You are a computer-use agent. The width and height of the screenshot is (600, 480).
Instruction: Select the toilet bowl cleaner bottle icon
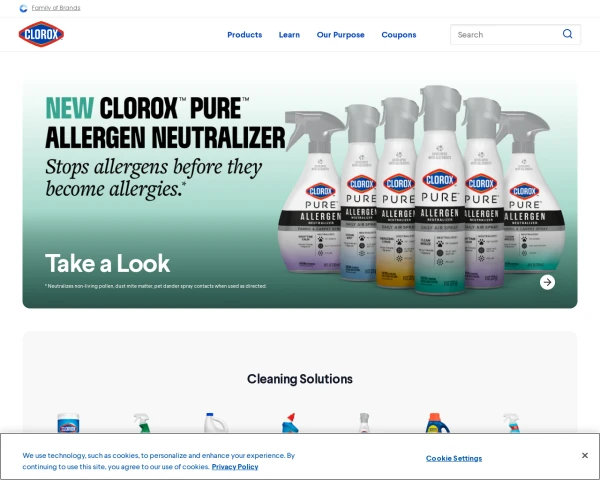[x=290, y=423]
